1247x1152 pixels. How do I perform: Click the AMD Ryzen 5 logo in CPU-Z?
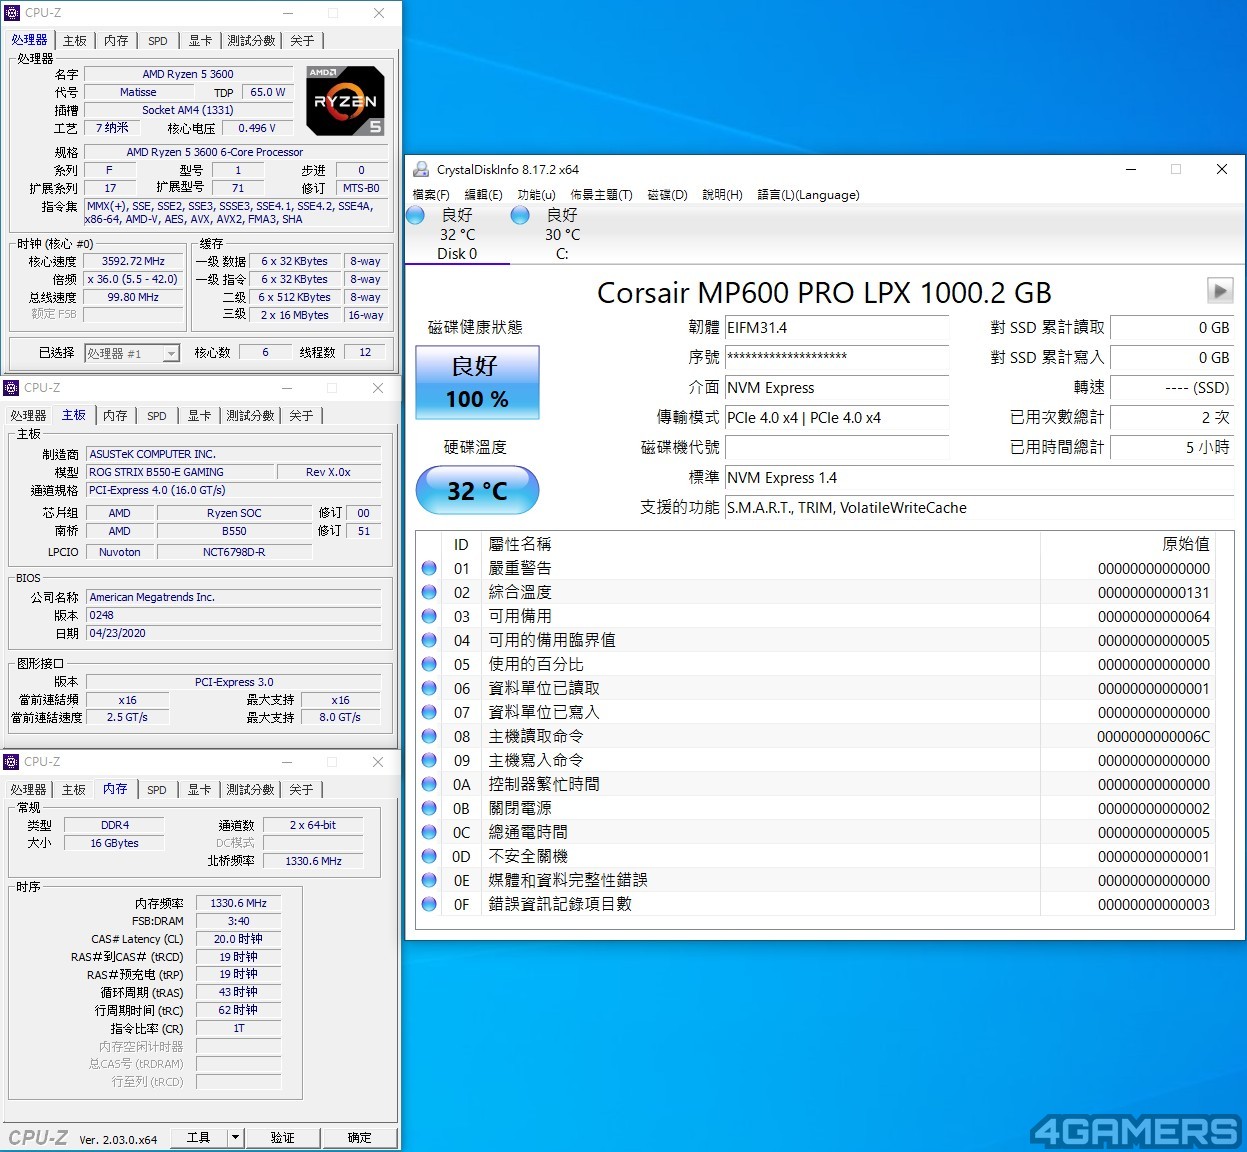[x=345, y=101]
